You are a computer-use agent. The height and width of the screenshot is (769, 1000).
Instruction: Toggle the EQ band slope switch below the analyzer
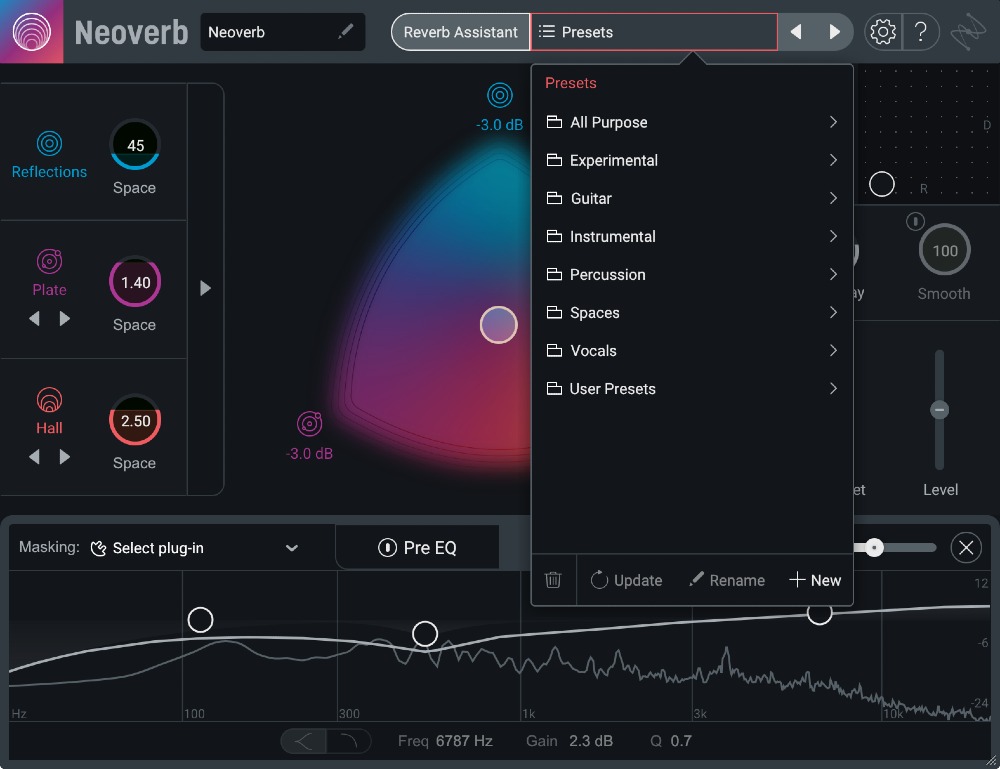tap(325, 741)
